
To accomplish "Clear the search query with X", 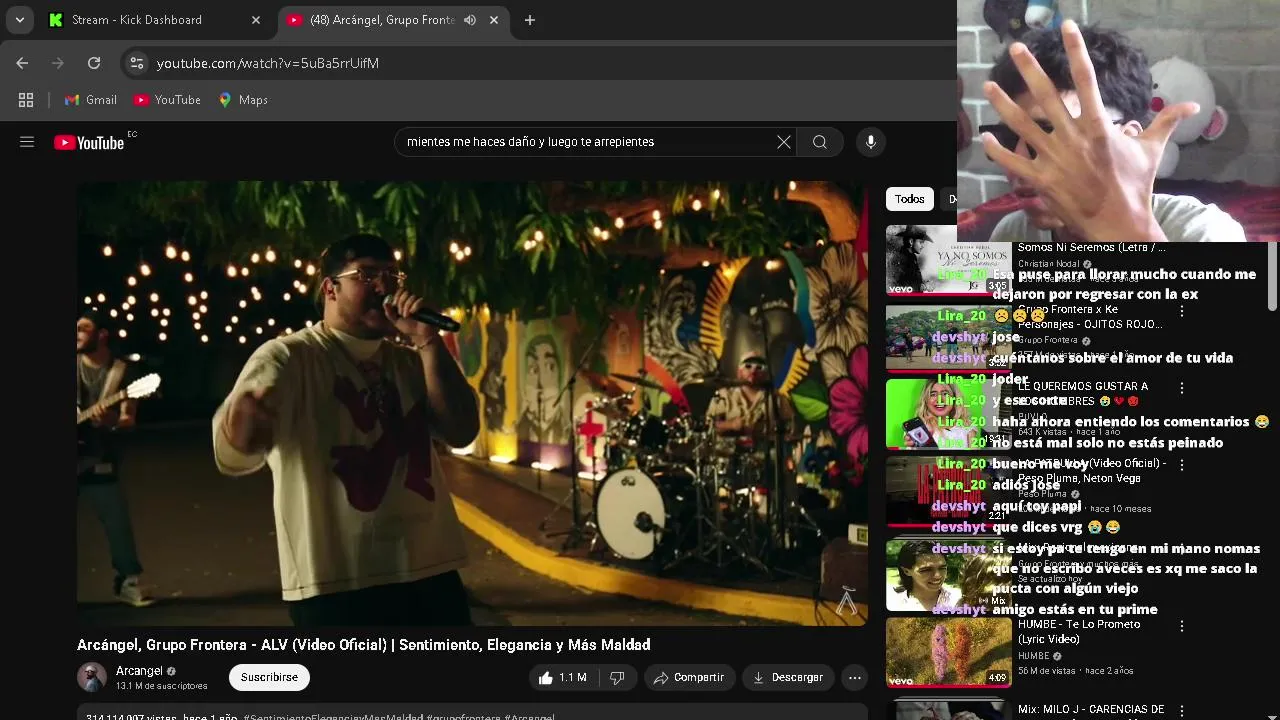I will [x=784, y=142].
